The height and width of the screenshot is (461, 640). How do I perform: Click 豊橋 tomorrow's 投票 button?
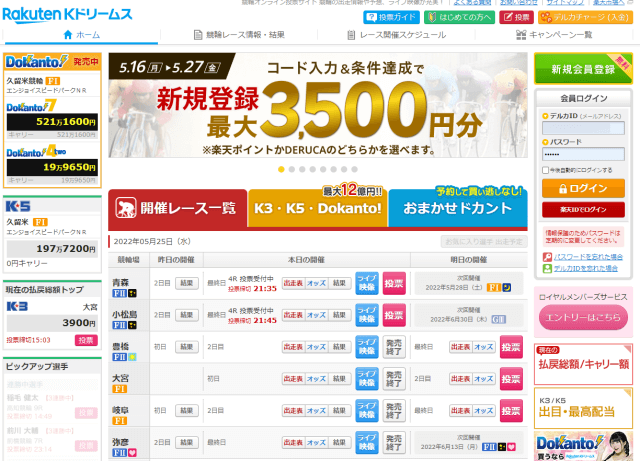tap(511, 347)
